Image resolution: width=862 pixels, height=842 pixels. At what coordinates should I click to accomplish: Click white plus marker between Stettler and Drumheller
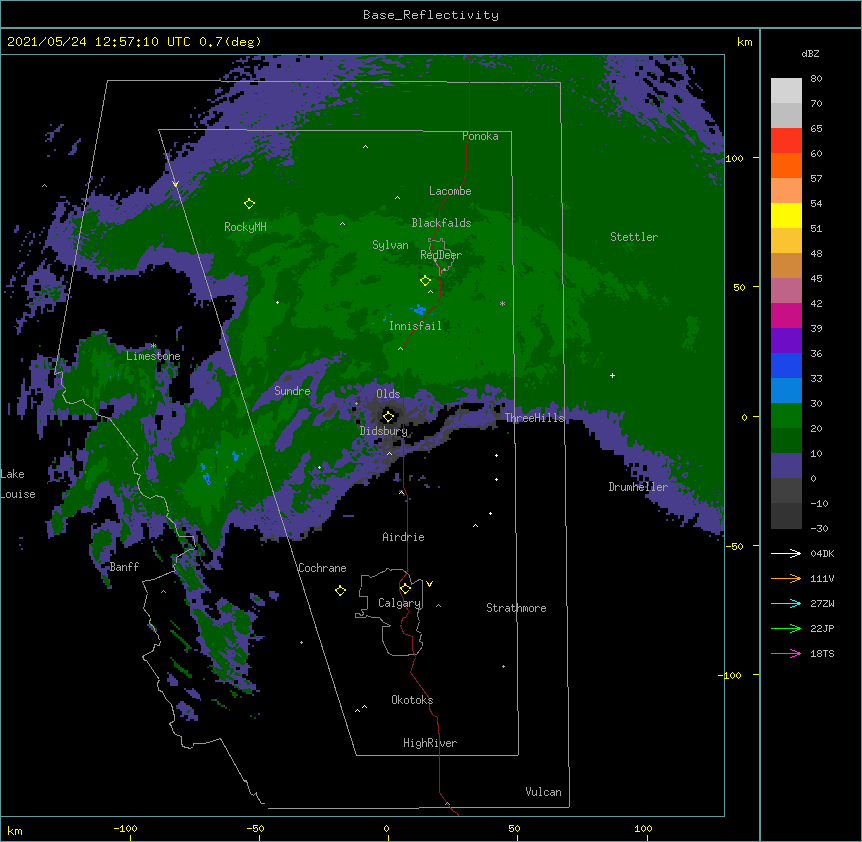[x=612, y=375]
